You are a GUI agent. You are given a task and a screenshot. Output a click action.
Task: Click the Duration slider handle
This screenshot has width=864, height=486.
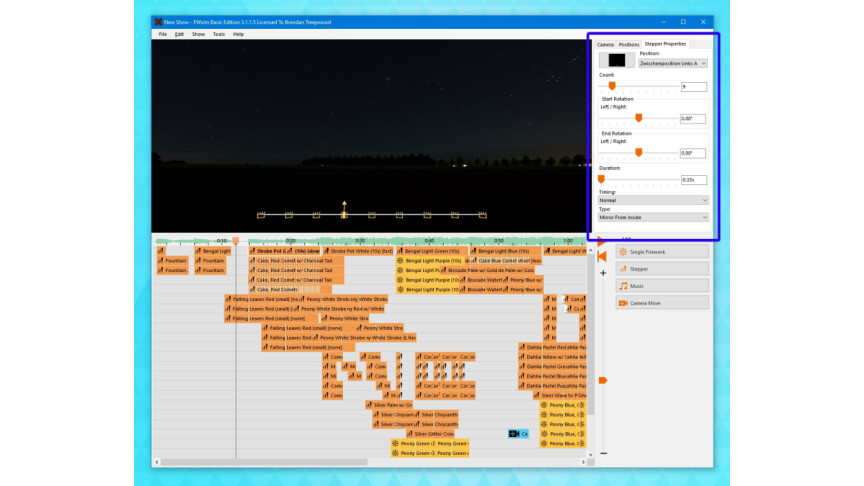click(x=601, y=179)
